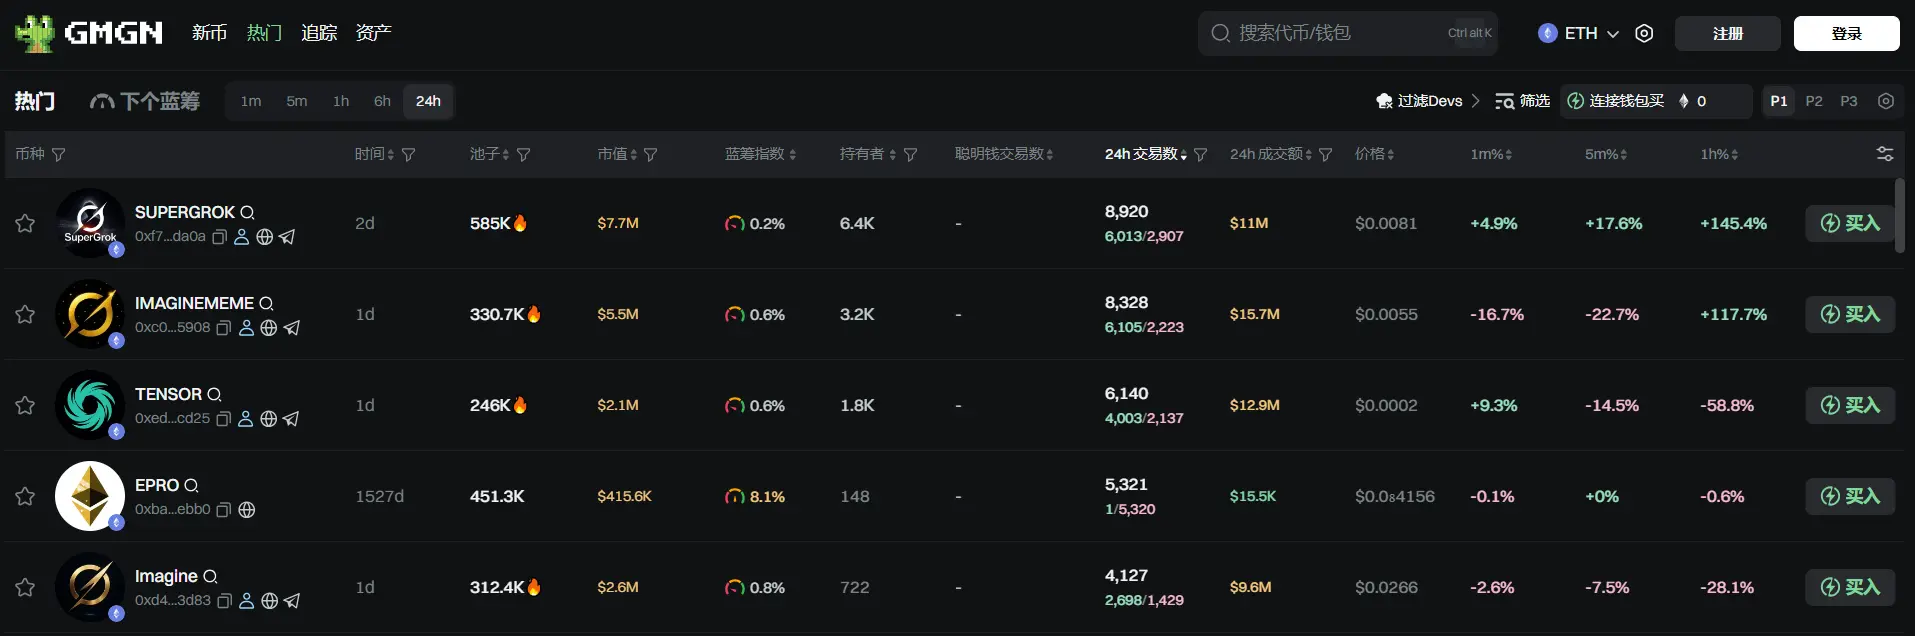Click the token list vertical scrollbar
1915x636 pixels.
[1900, 215]
